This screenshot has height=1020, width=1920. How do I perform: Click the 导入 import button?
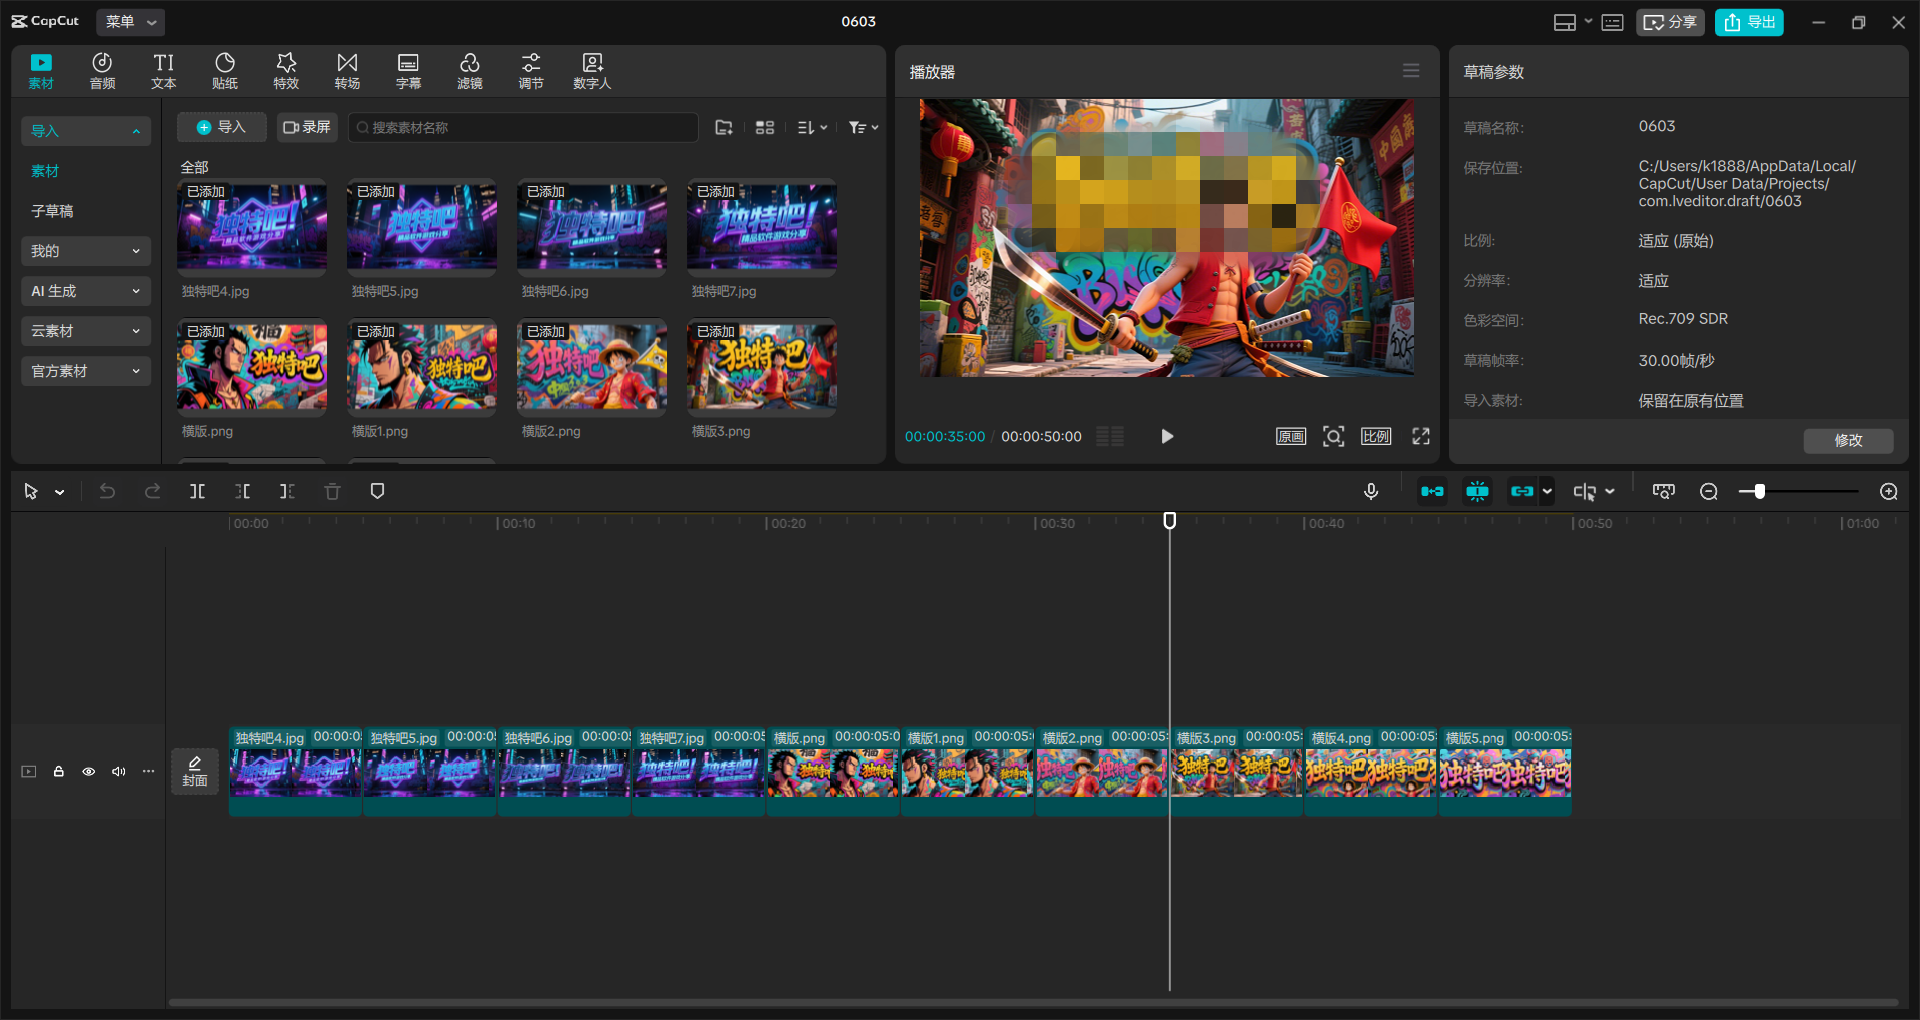(221, 127)
